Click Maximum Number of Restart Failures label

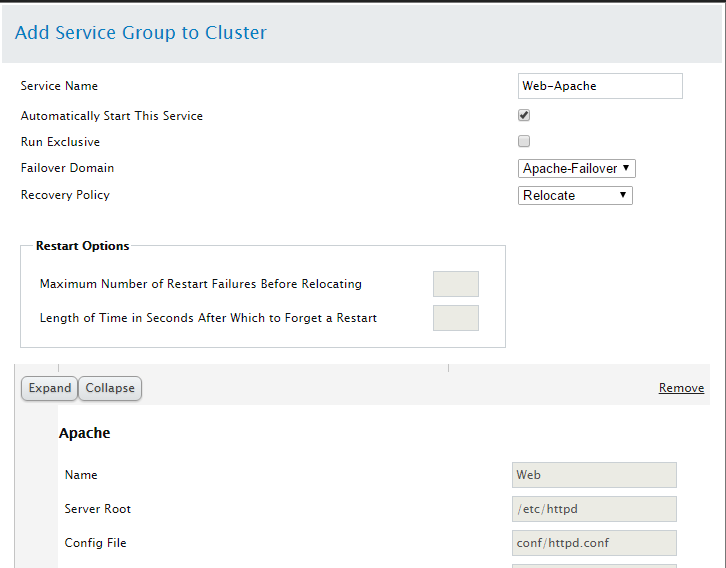(201, 284)
